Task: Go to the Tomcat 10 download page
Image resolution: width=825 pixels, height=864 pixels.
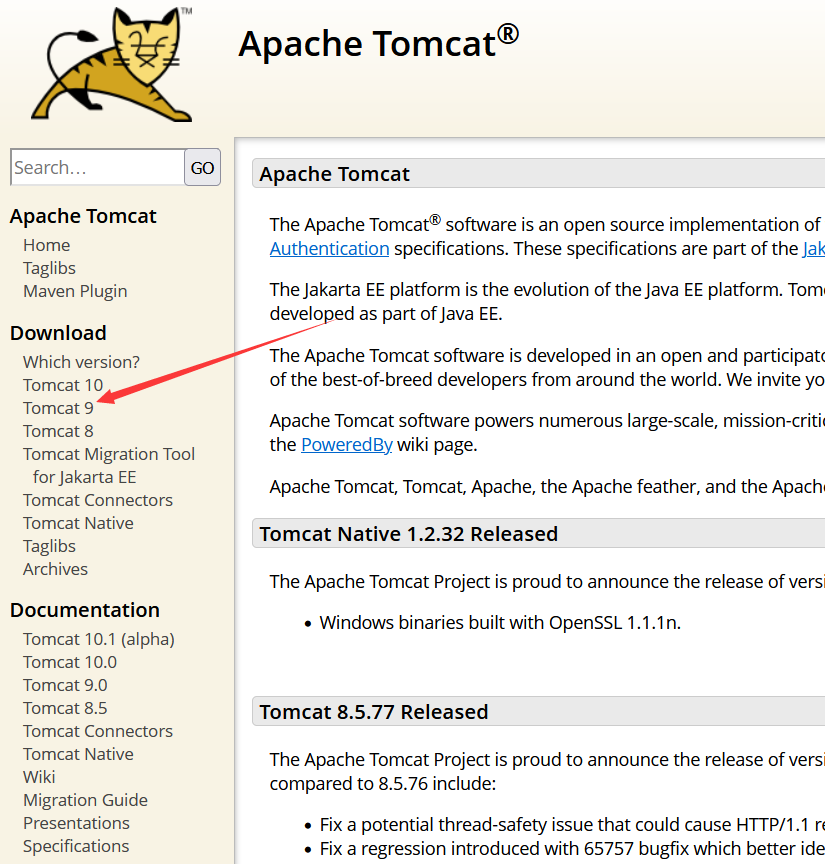Action: point(63,384)
